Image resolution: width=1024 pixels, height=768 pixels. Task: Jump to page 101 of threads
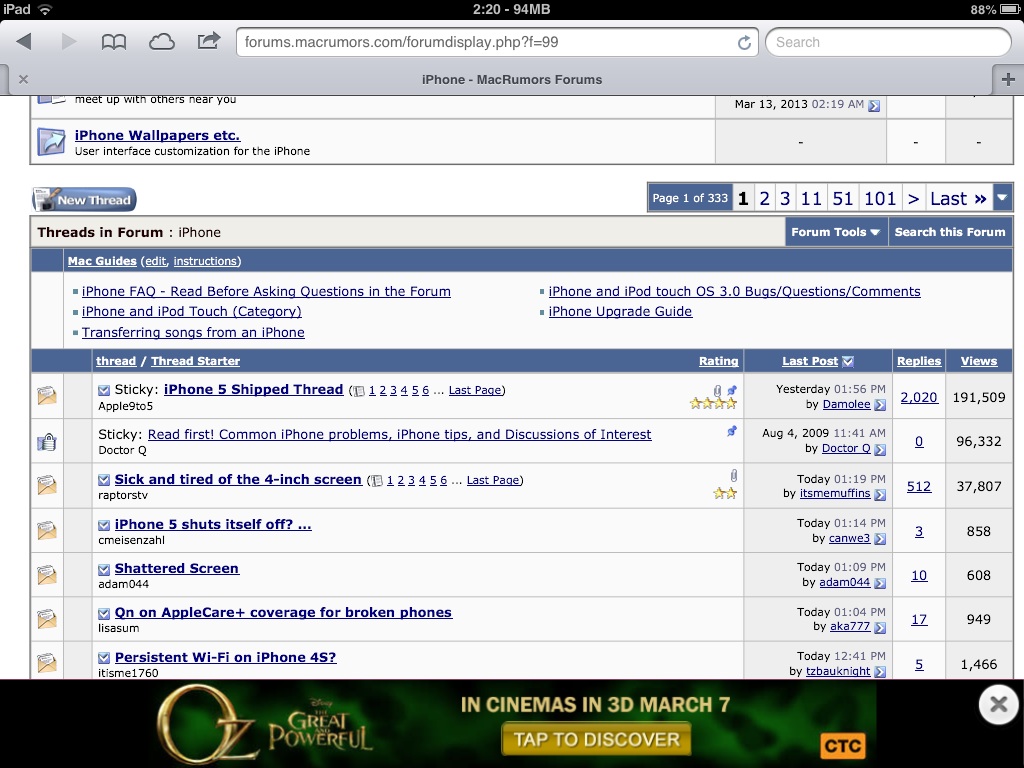click(x=880, y=198)
